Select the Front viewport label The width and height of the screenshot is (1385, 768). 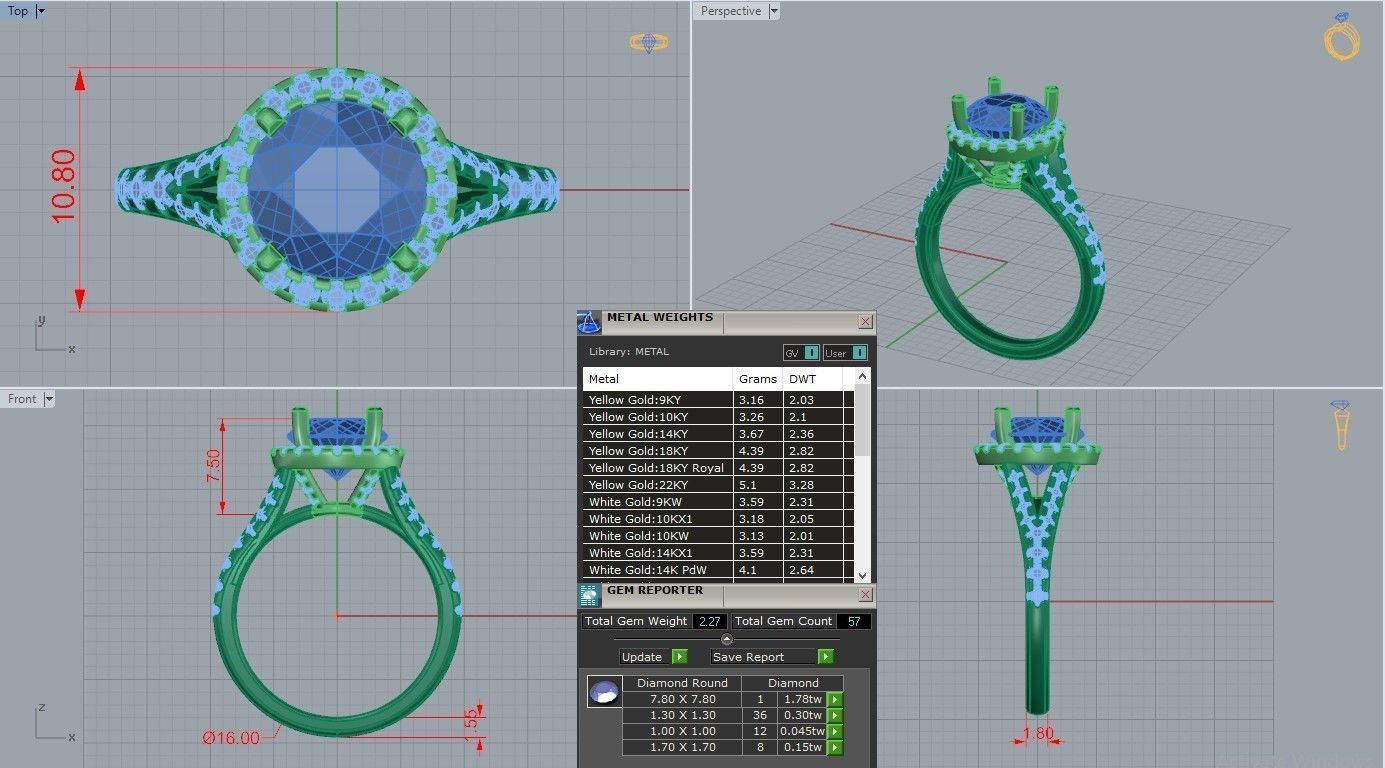22,399
